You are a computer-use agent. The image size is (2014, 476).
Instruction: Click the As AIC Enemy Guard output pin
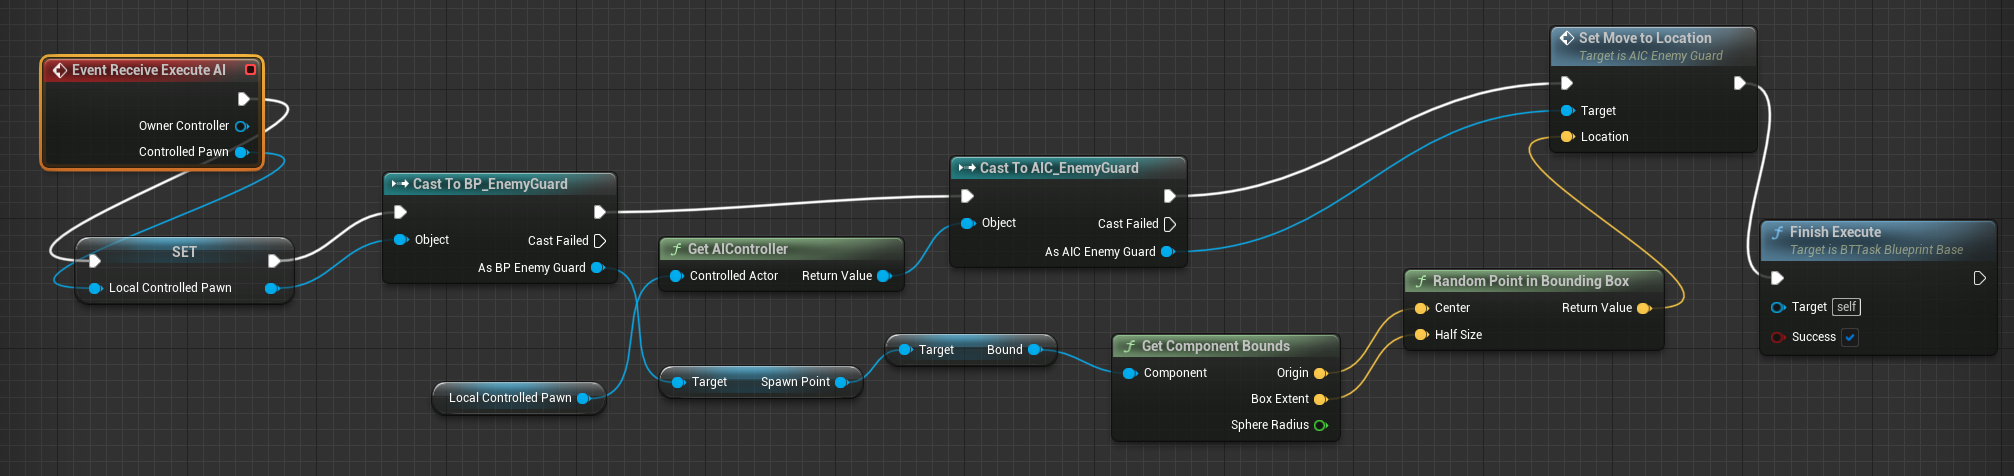pos(1167,252)
